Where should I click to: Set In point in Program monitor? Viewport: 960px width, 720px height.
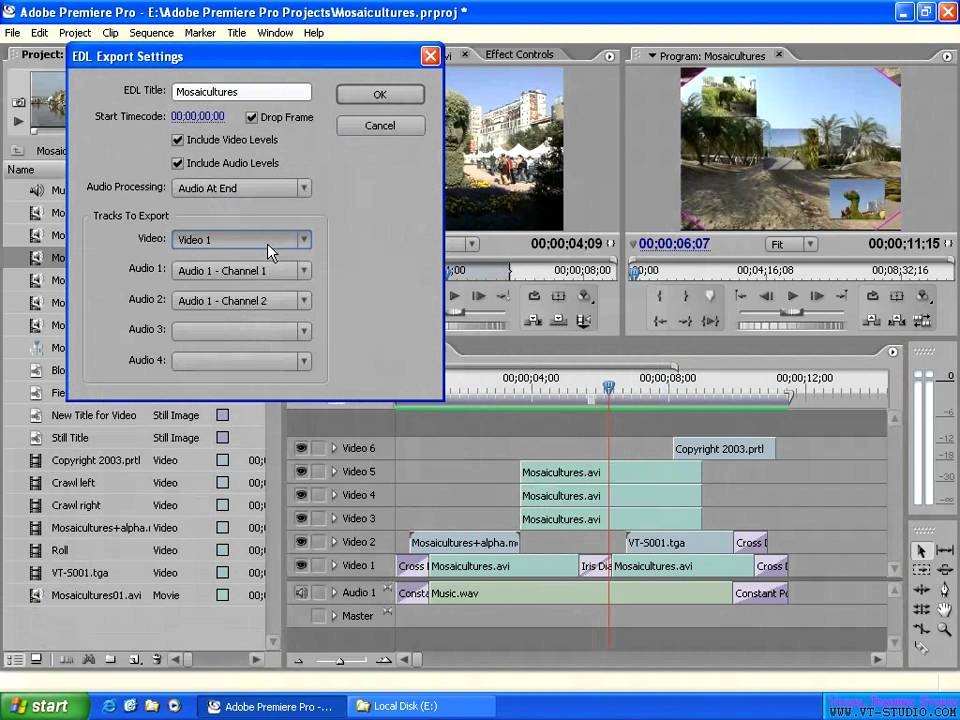coord(659,296)
